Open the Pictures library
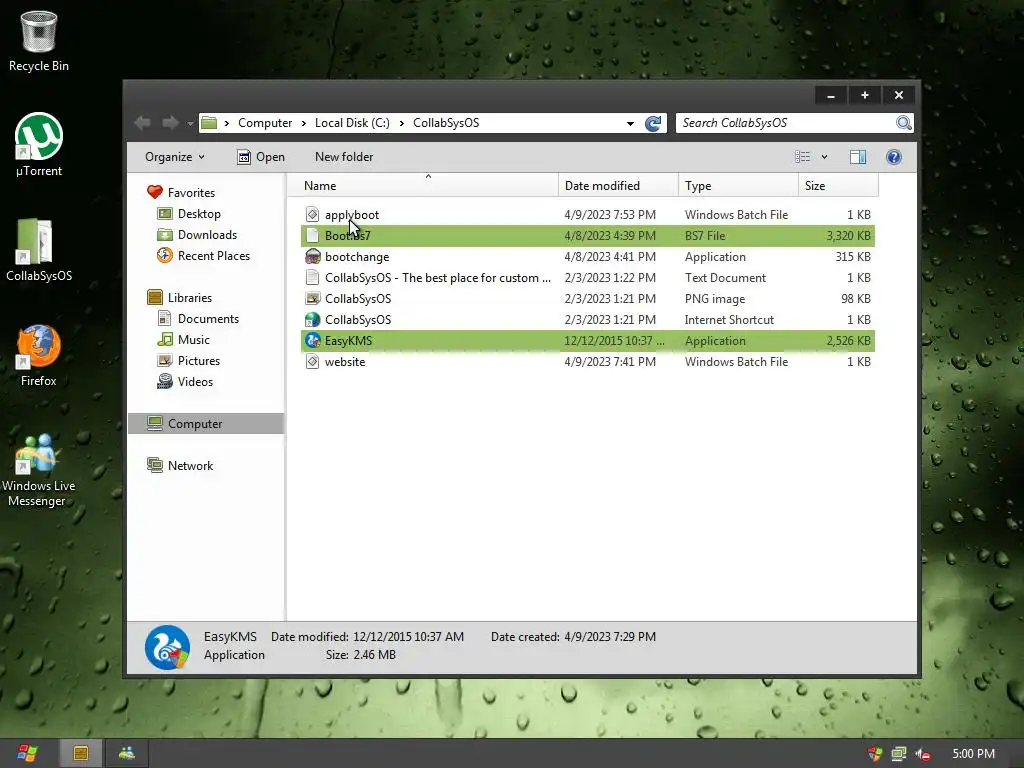1024x768 pixels. tap(199, 360)
